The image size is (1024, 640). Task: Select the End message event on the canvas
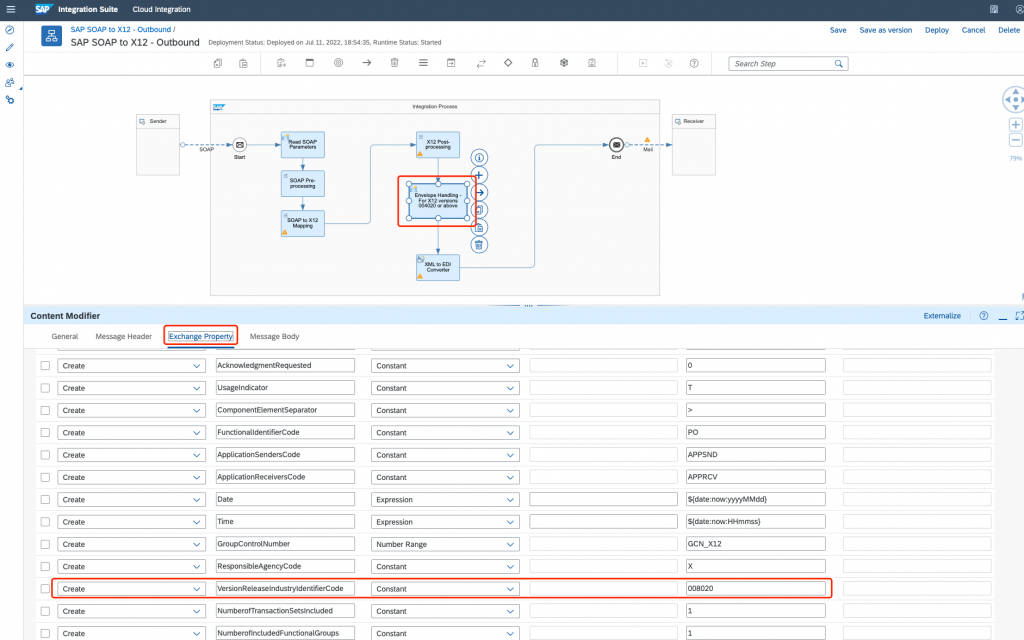coord(616,145)
